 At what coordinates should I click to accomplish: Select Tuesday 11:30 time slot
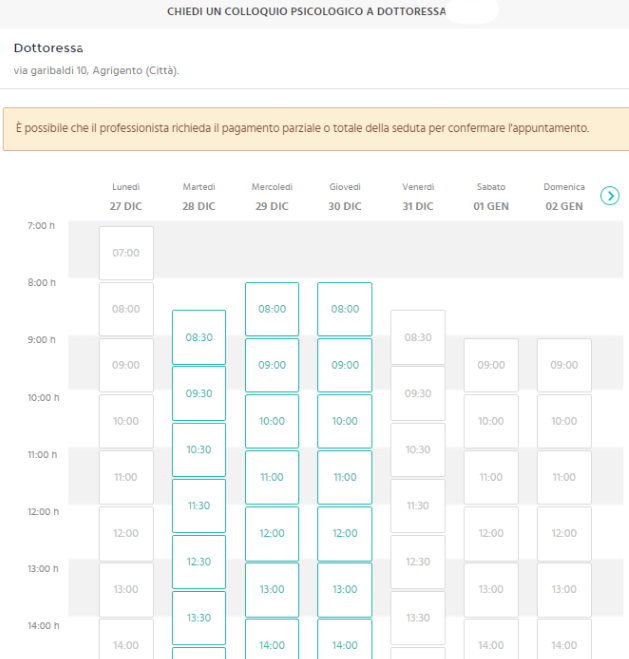click(x=199, y=505)
